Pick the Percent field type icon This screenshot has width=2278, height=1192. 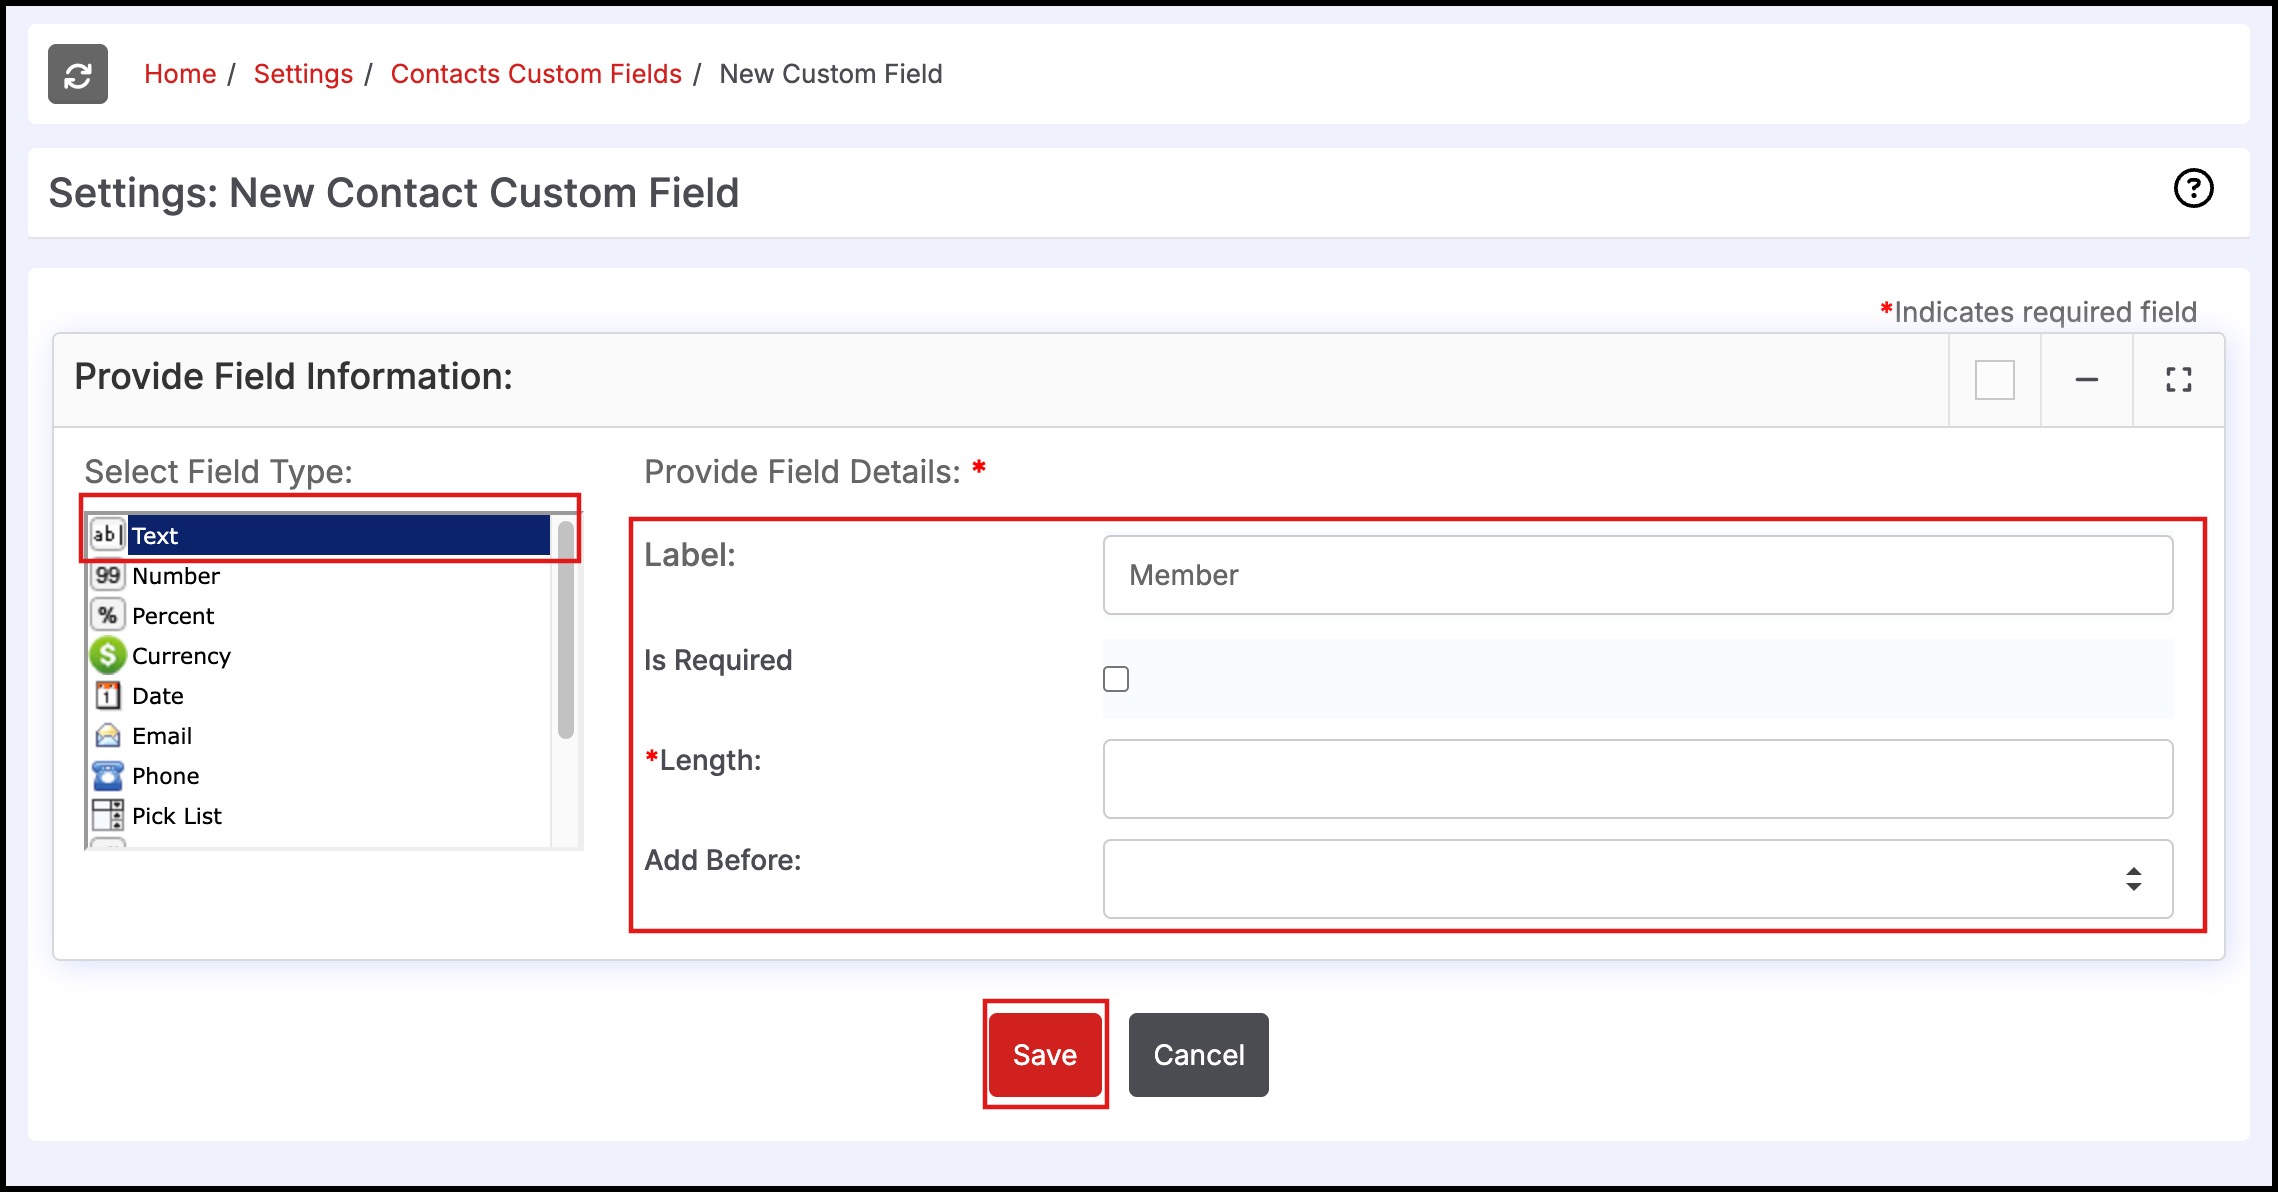(107, 616)
